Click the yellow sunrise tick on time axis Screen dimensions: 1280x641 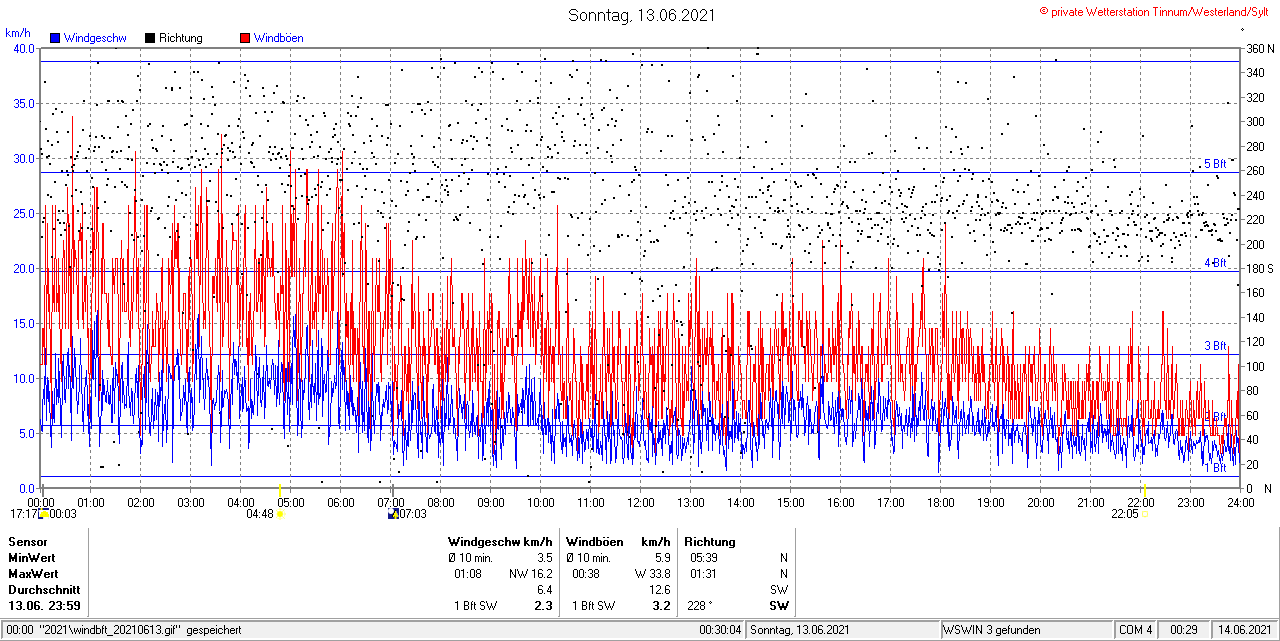click(x=280, y=492)
